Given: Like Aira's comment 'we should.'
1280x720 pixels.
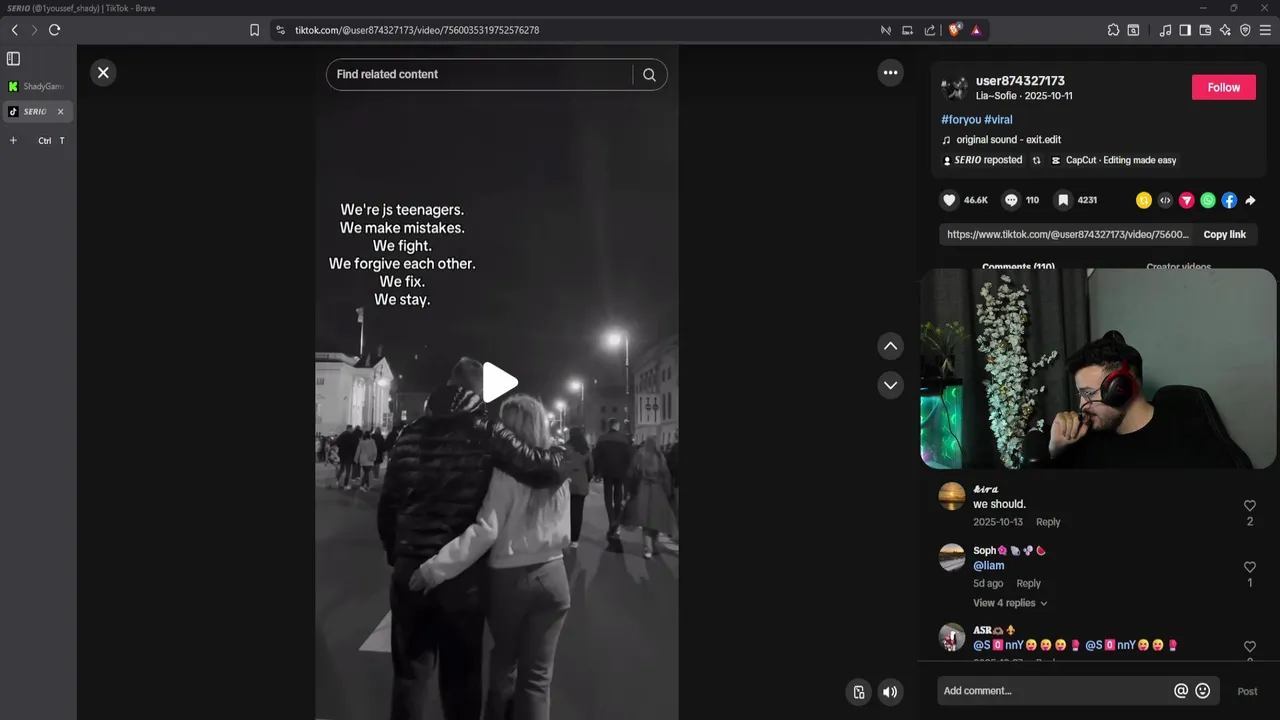Looking at the screenshot, I should click(1250, 506).
